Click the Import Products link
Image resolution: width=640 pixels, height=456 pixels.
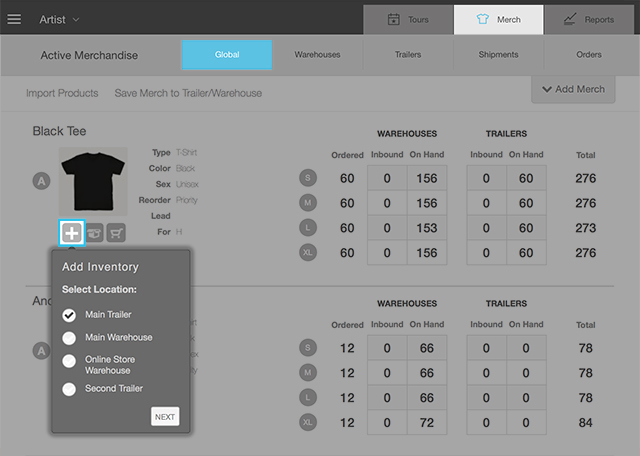62,93
